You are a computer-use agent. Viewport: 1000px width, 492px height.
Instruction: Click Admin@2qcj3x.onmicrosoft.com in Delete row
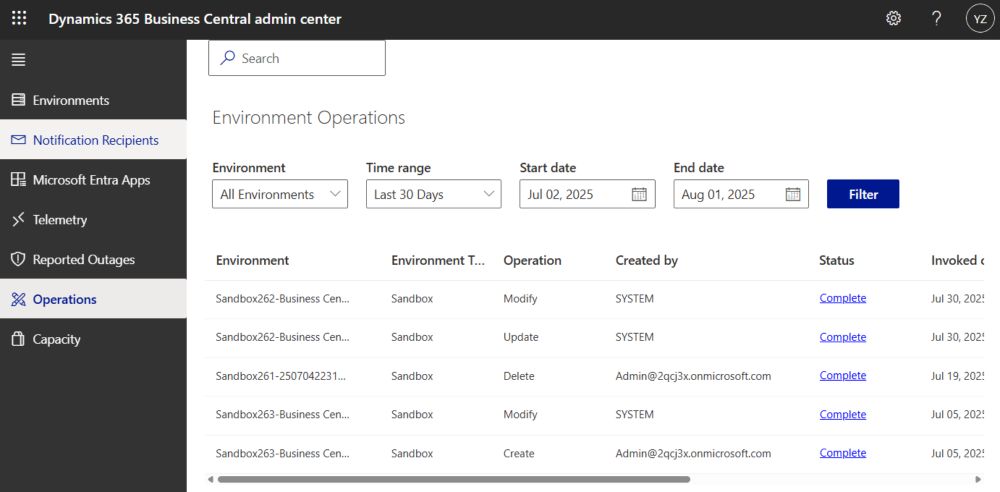click(693, 376)
